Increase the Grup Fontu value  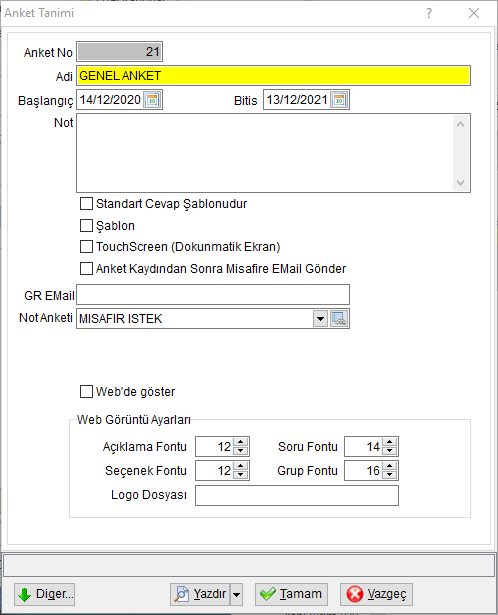click(390, 466)
